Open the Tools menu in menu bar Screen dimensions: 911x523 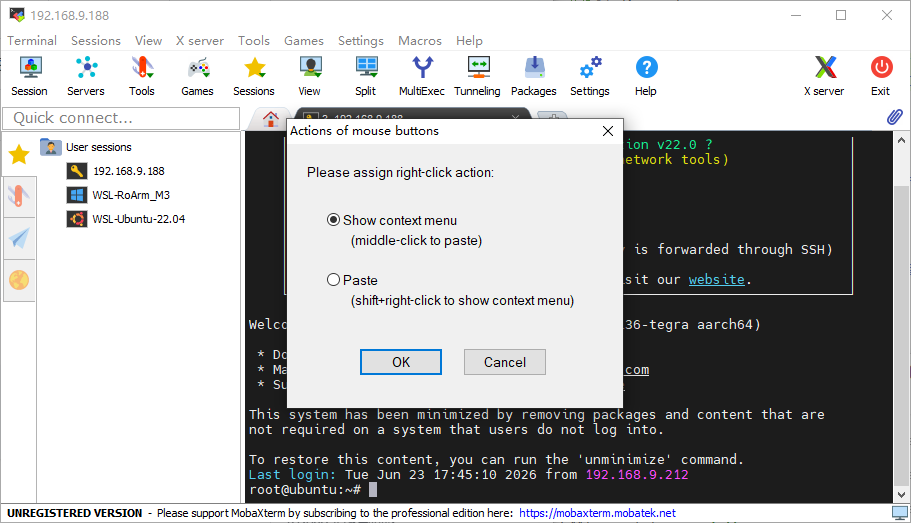254,41
